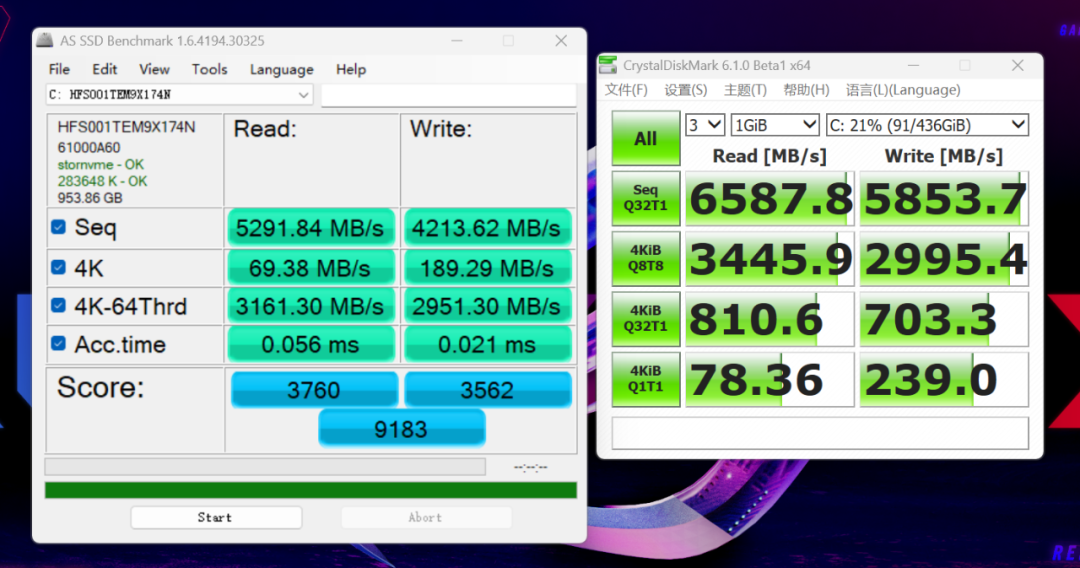Open the Help menu in AS SSD Benchmark
Viewport: 1080px width, 568px height.
351,69
